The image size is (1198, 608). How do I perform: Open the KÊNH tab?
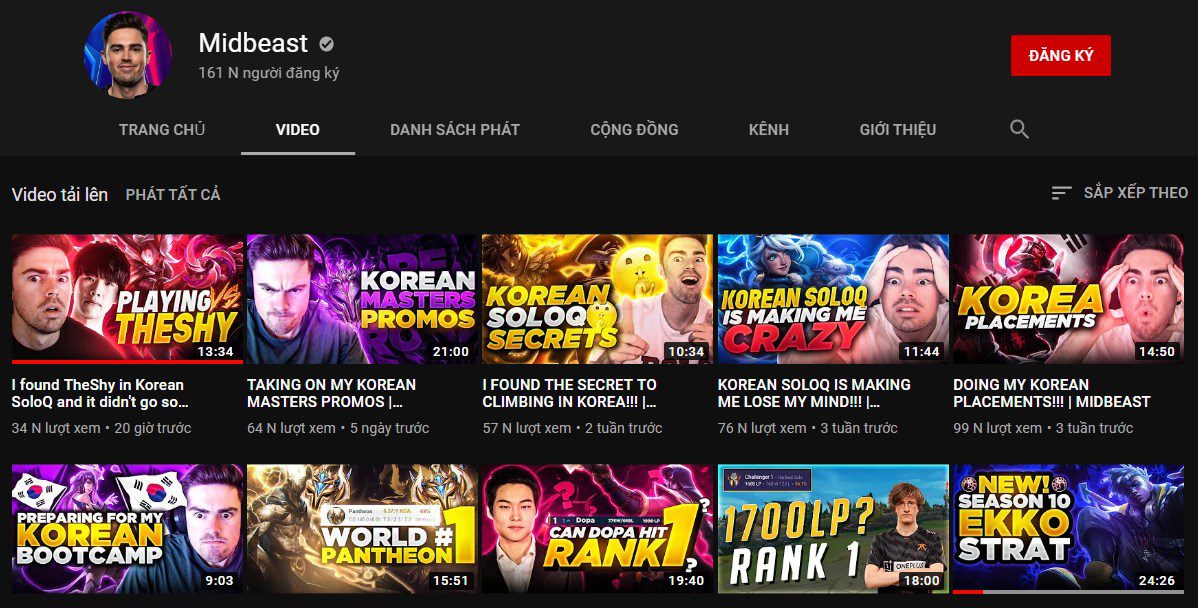coord(769,130)
